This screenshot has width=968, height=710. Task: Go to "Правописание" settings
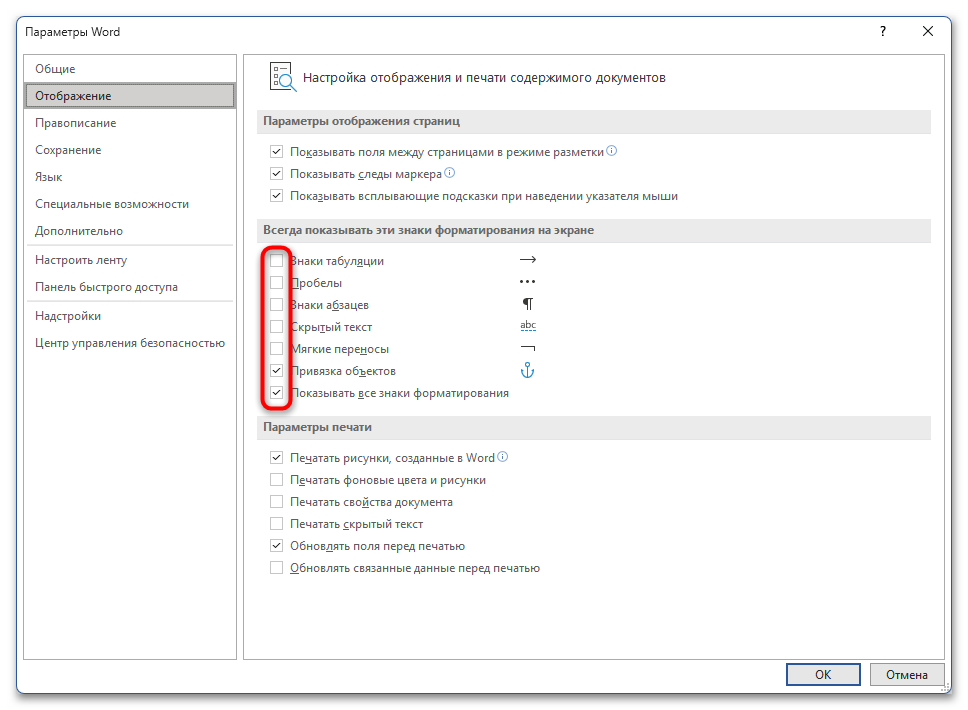coord(130,123)
